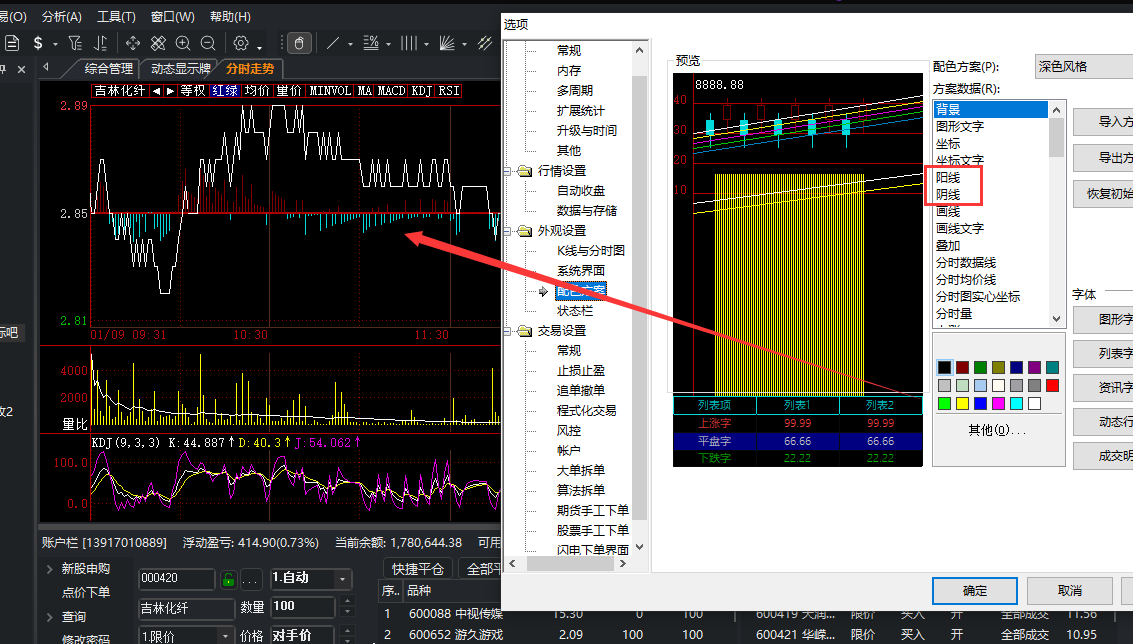The height and width of the screenshot is (644, 1133).
Task: Switch to the 分时走势 tab
Action: (250, 69)
